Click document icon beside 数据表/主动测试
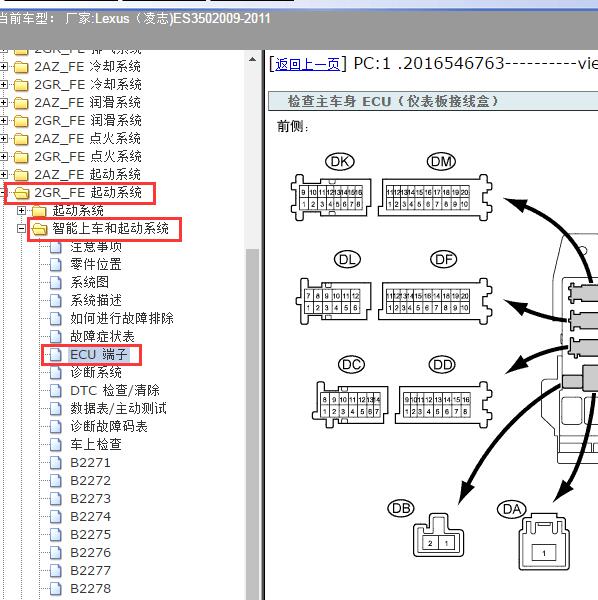 coord(56,409)
